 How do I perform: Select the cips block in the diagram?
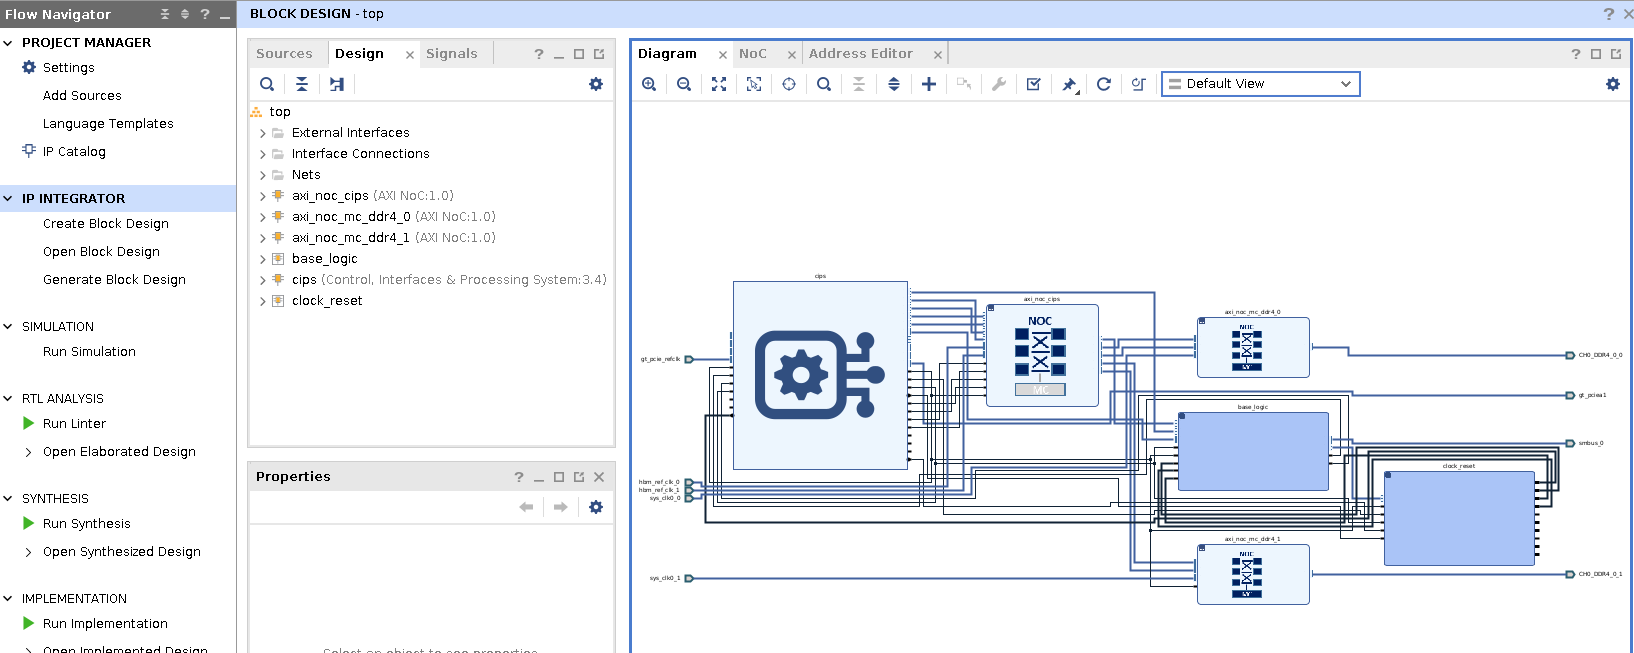(820, 375)
